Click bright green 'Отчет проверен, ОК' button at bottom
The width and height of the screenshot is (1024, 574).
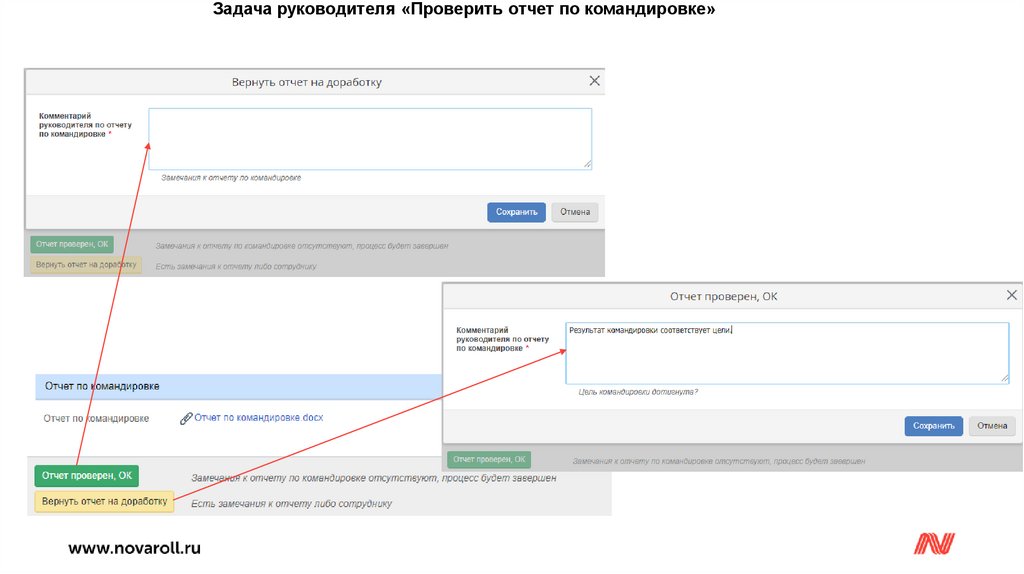tap(87, 475)
